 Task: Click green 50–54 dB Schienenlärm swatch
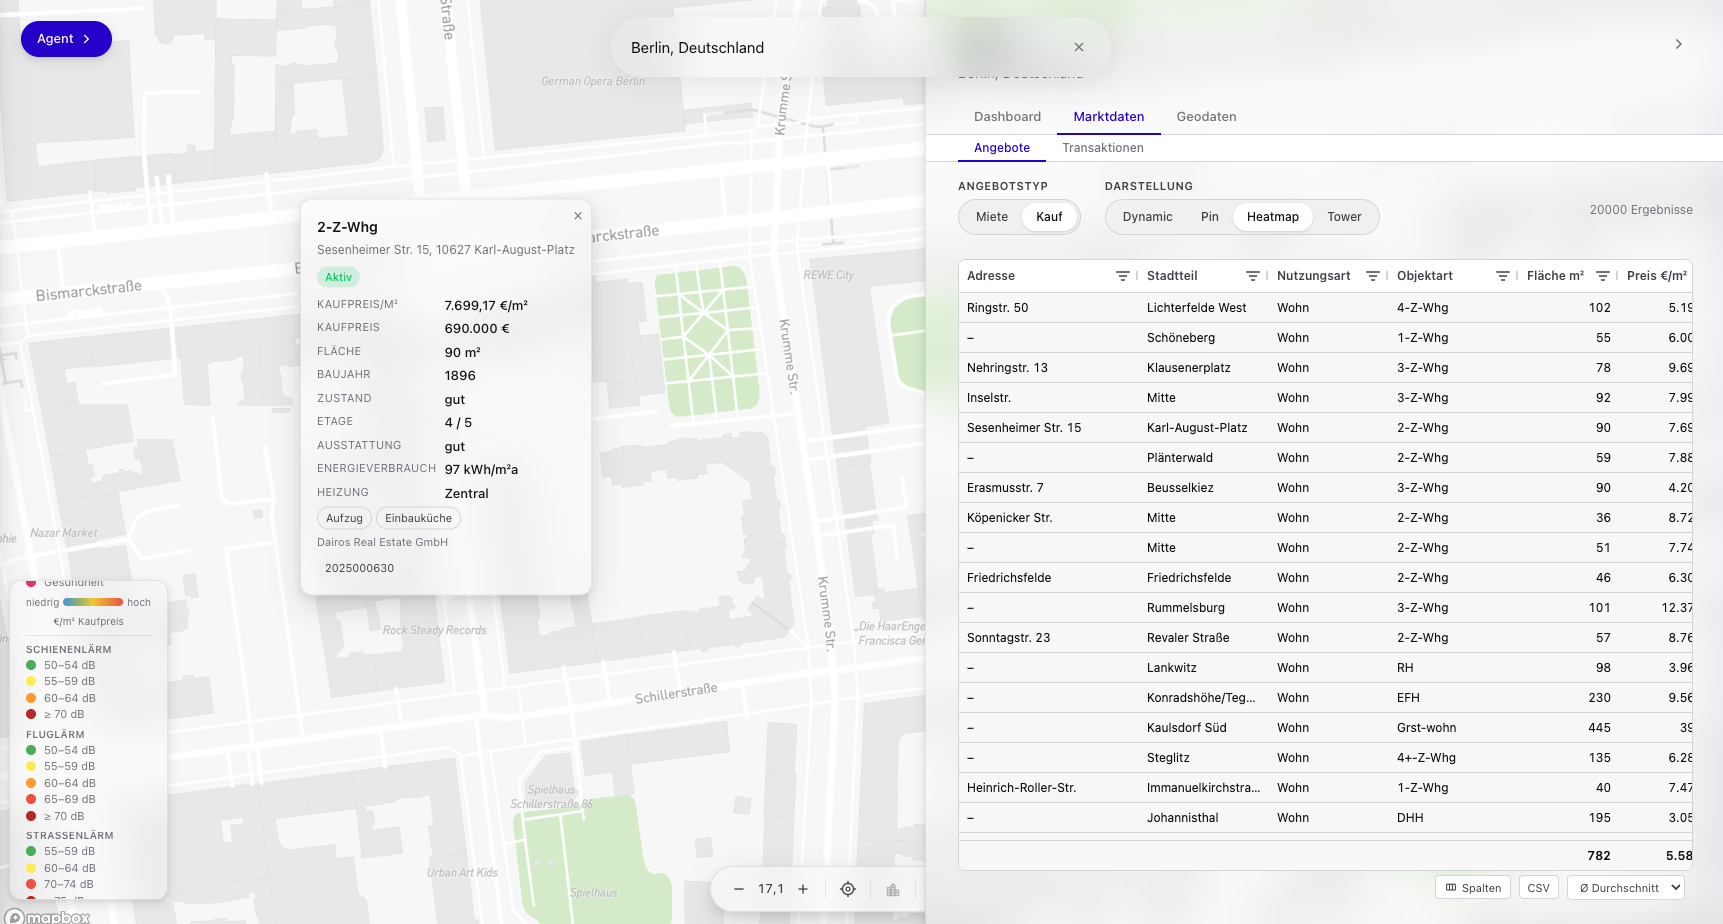click(x=31, y=665)
